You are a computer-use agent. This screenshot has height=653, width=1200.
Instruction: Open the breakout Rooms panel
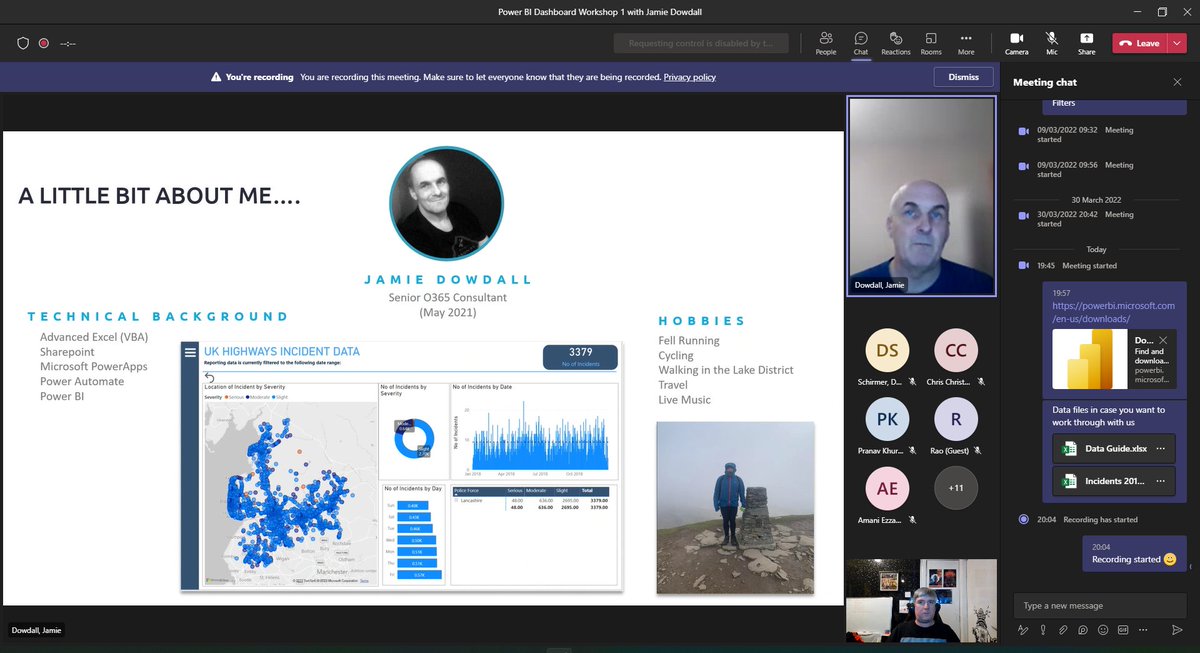tap(931, 43)
